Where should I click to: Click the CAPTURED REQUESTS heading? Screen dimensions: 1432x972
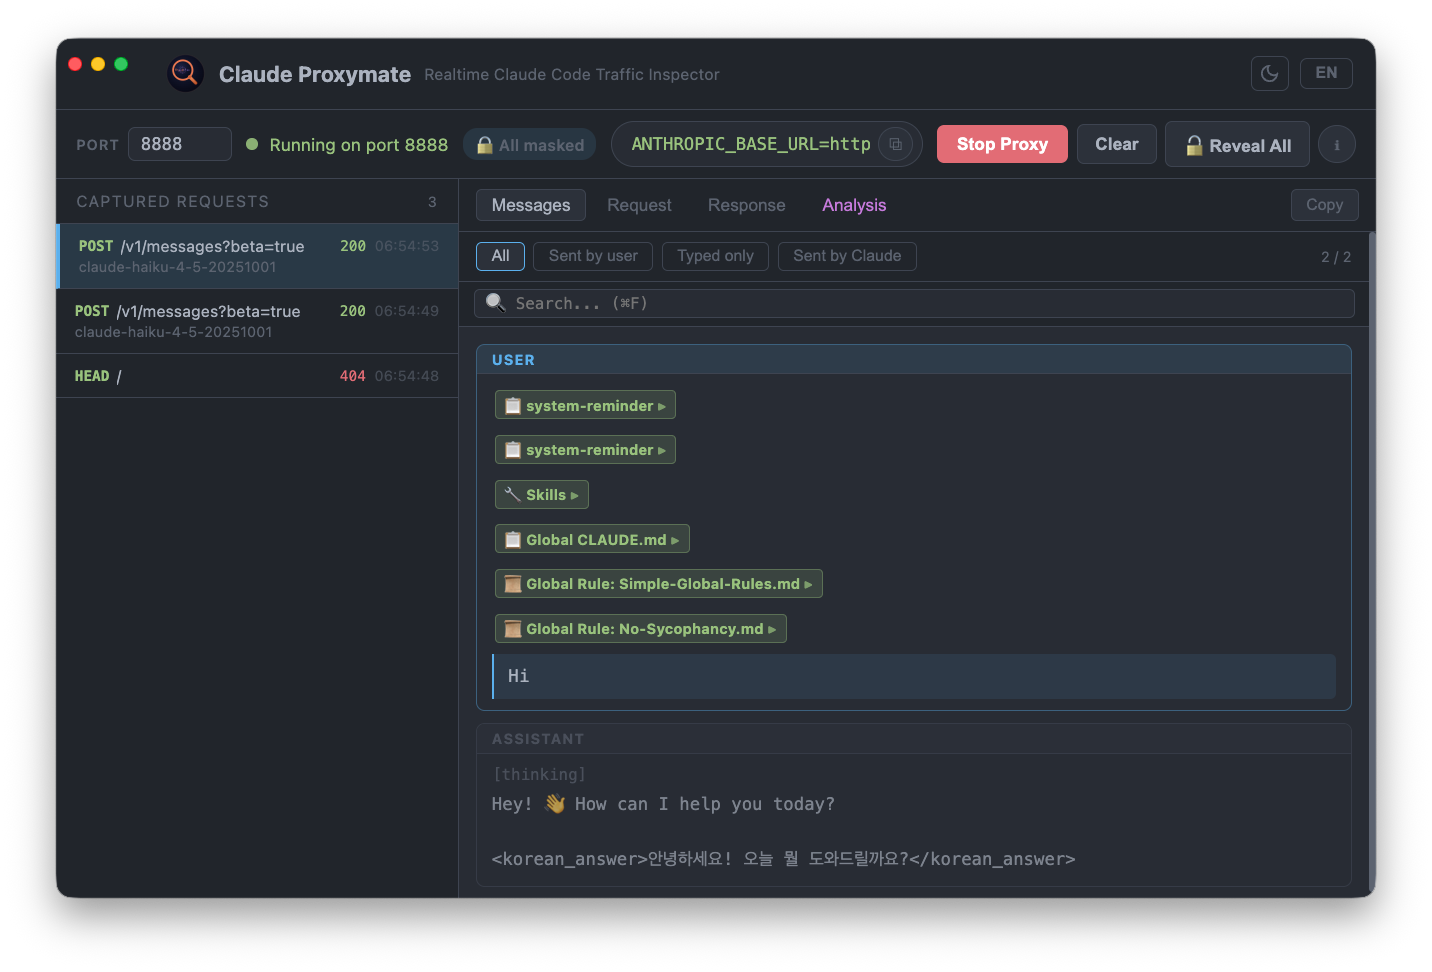coord(173,202)
